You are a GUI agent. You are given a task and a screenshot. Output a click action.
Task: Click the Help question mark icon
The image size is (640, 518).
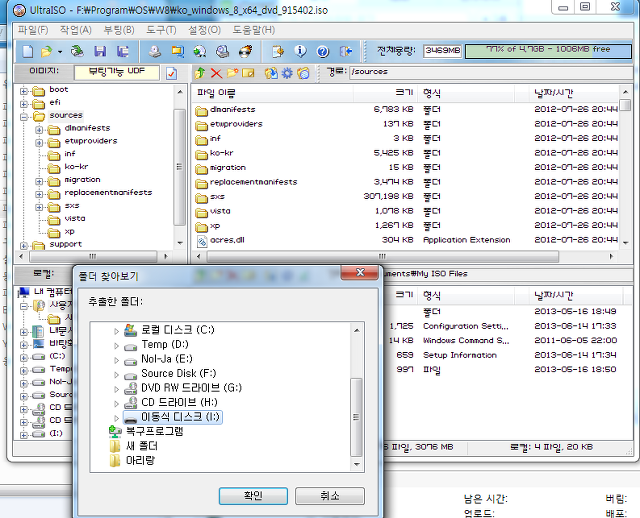[x=322, y=51]
